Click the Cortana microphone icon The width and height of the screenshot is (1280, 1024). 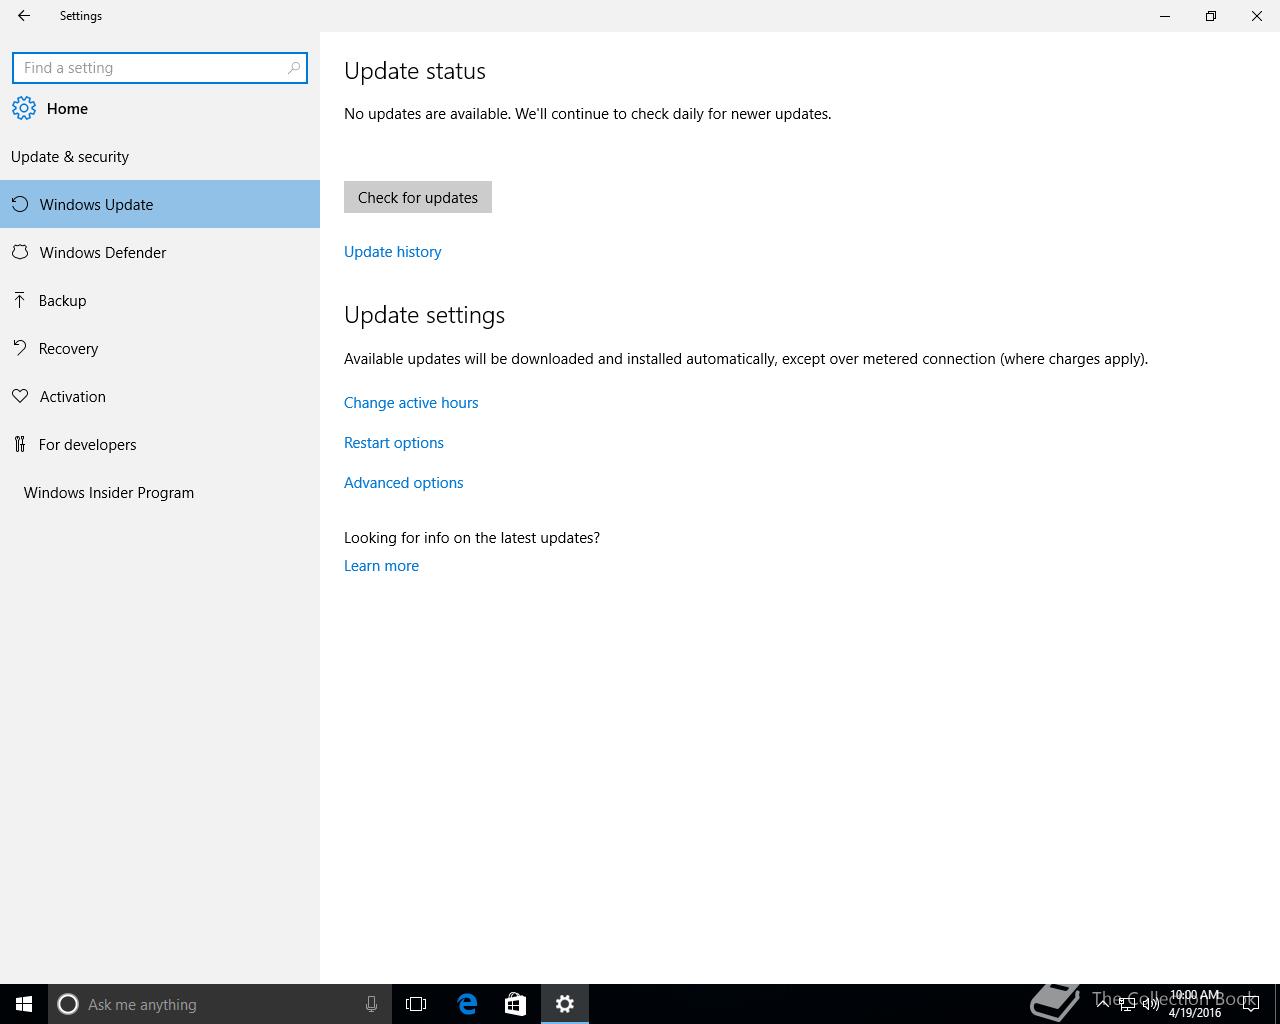pos(371,1004)
